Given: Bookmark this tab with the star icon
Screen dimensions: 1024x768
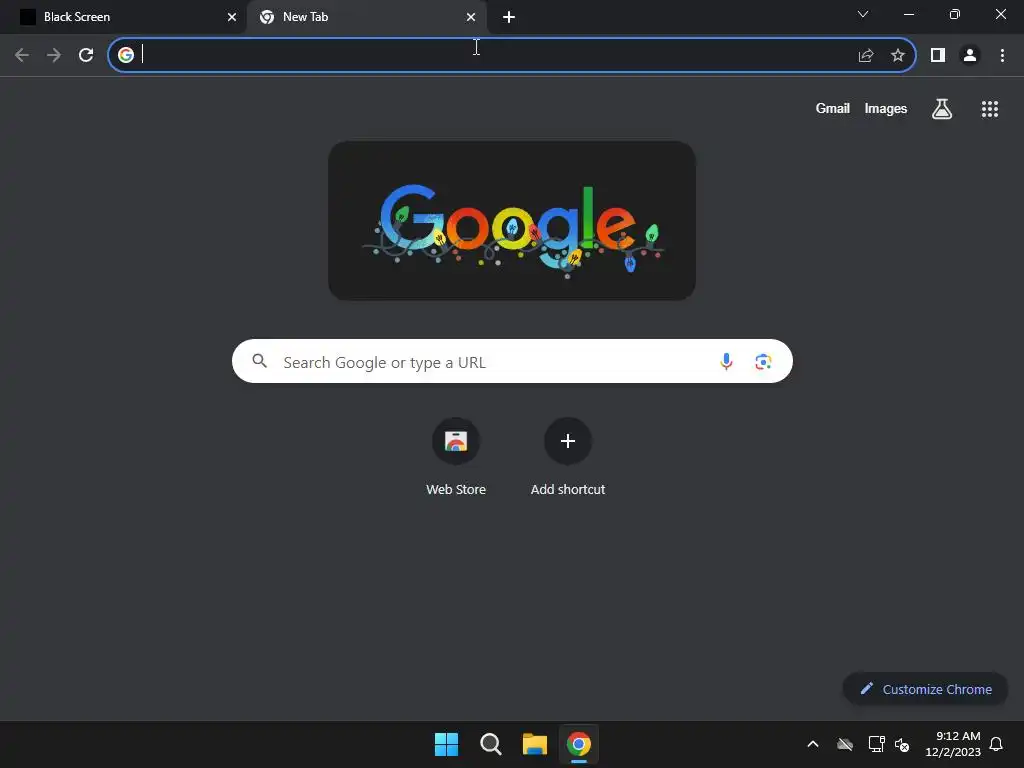Looking at the screenshot, I should (x=898, y=55).
